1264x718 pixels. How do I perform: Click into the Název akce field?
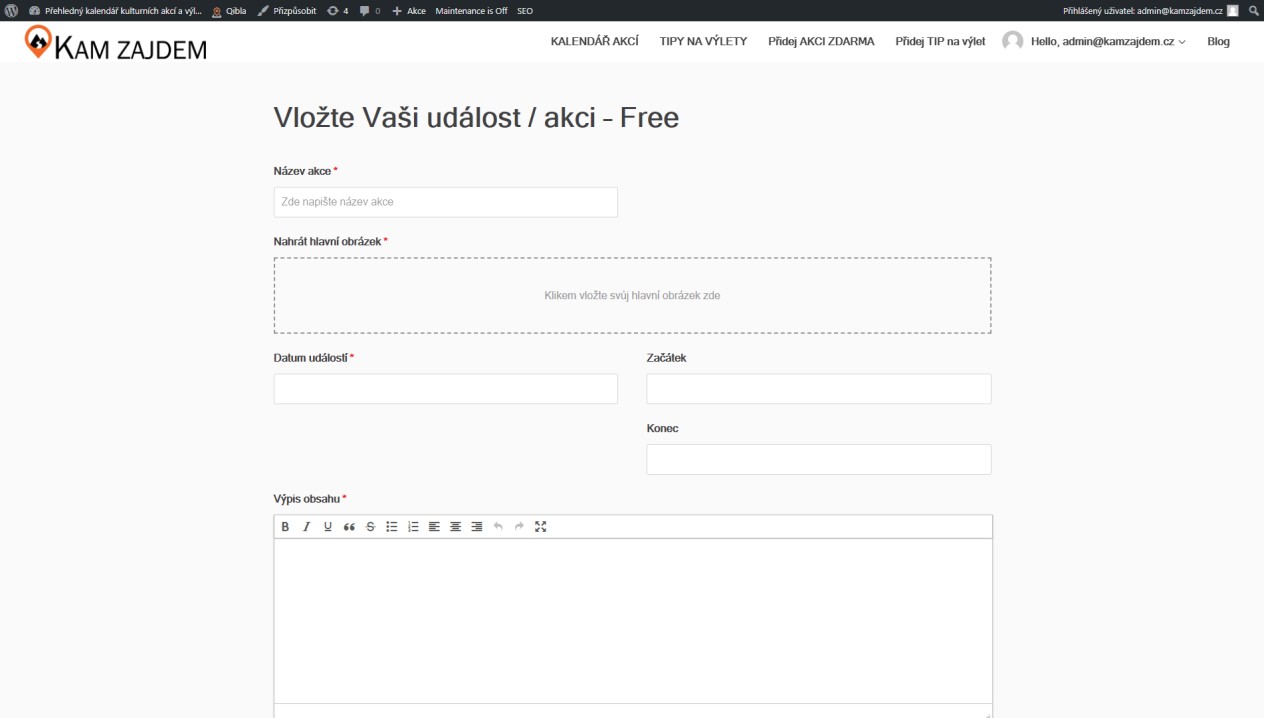tap(445, 202)
